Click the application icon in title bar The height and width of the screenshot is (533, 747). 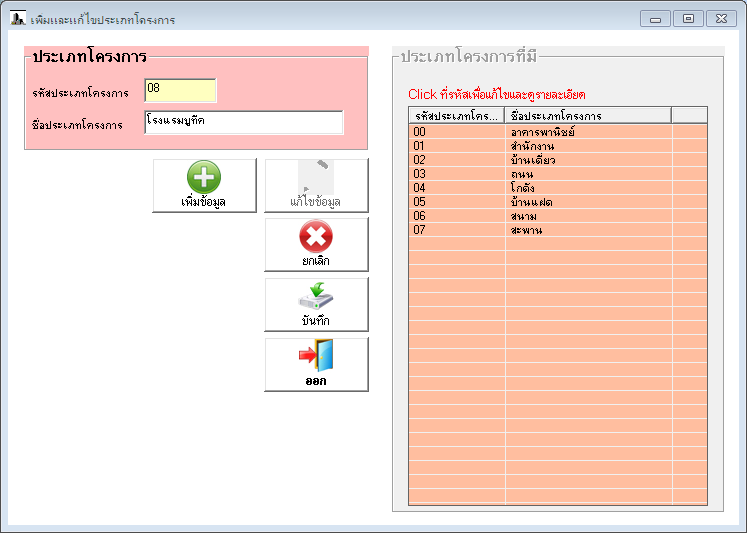tap(18, 18)
